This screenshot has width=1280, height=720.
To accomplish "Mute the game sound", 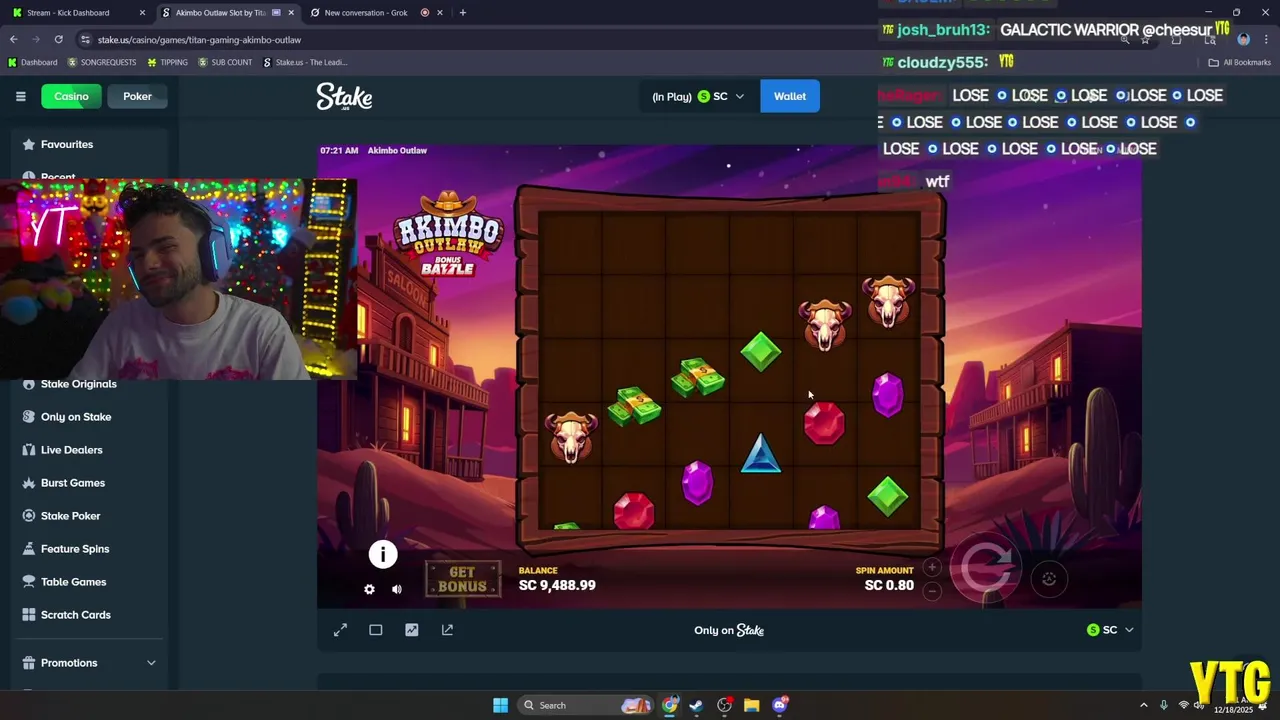I will tap(397, 589).
